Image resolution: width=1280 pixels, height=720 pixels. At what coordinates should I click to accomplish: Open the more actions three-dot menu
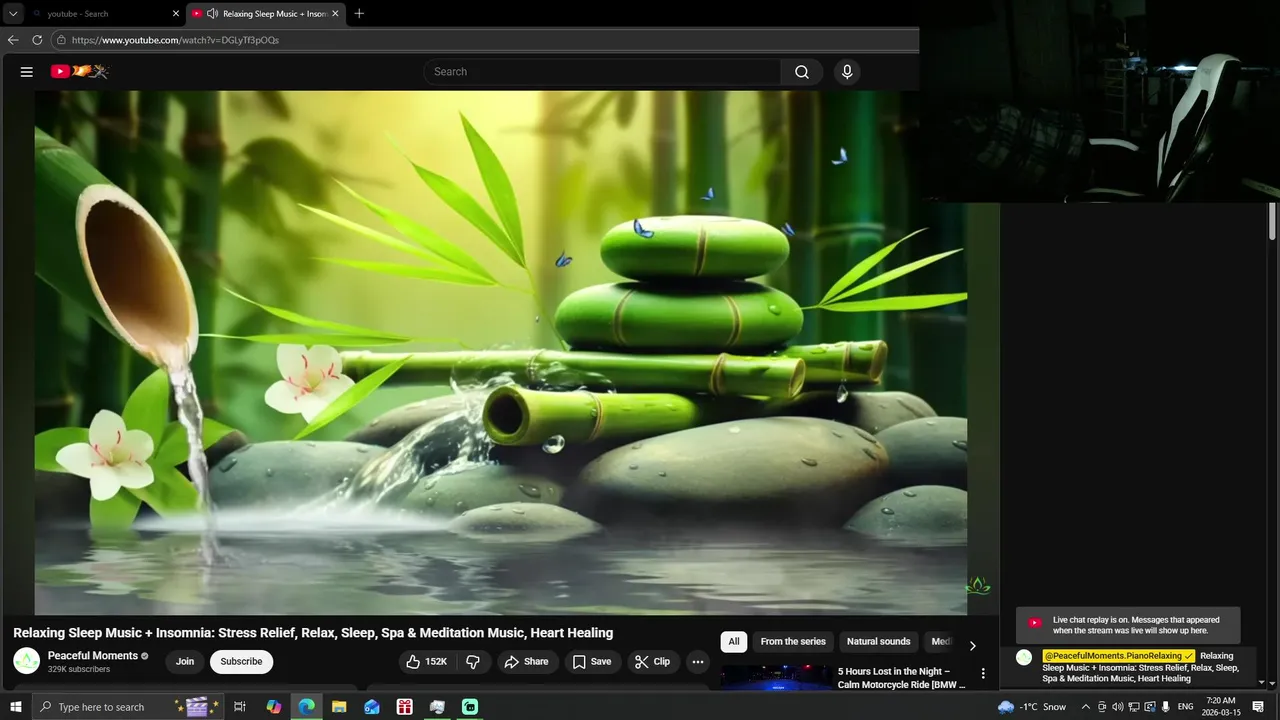point(698,662)
